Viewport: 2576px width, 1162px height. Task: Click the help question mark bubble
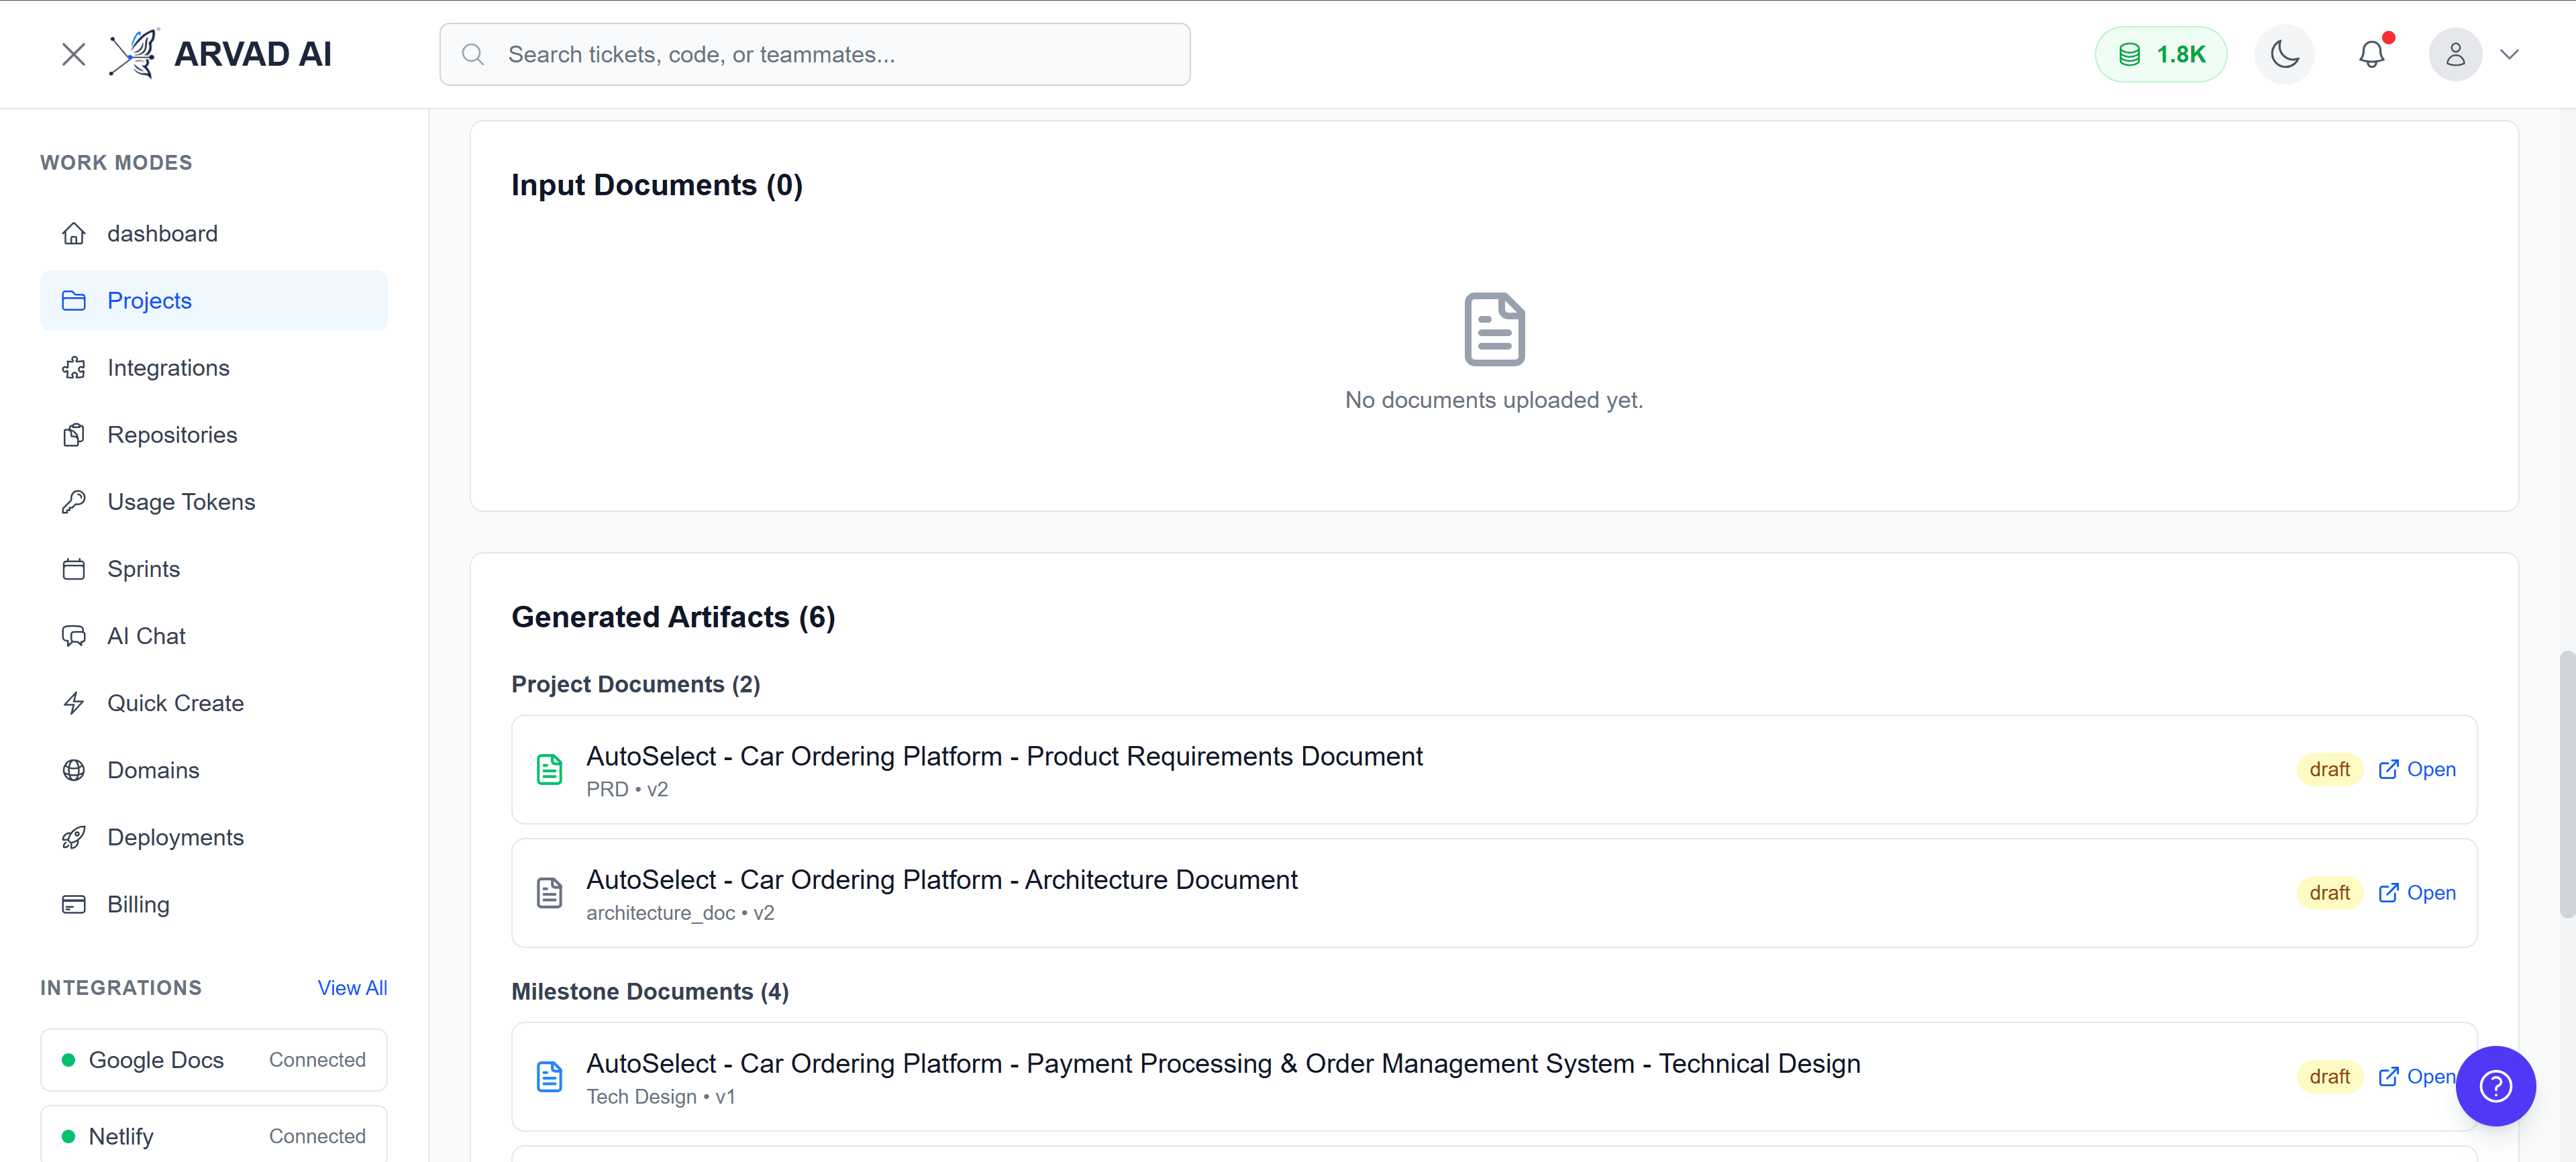pyautogui.click(x=2495, y=1086)
